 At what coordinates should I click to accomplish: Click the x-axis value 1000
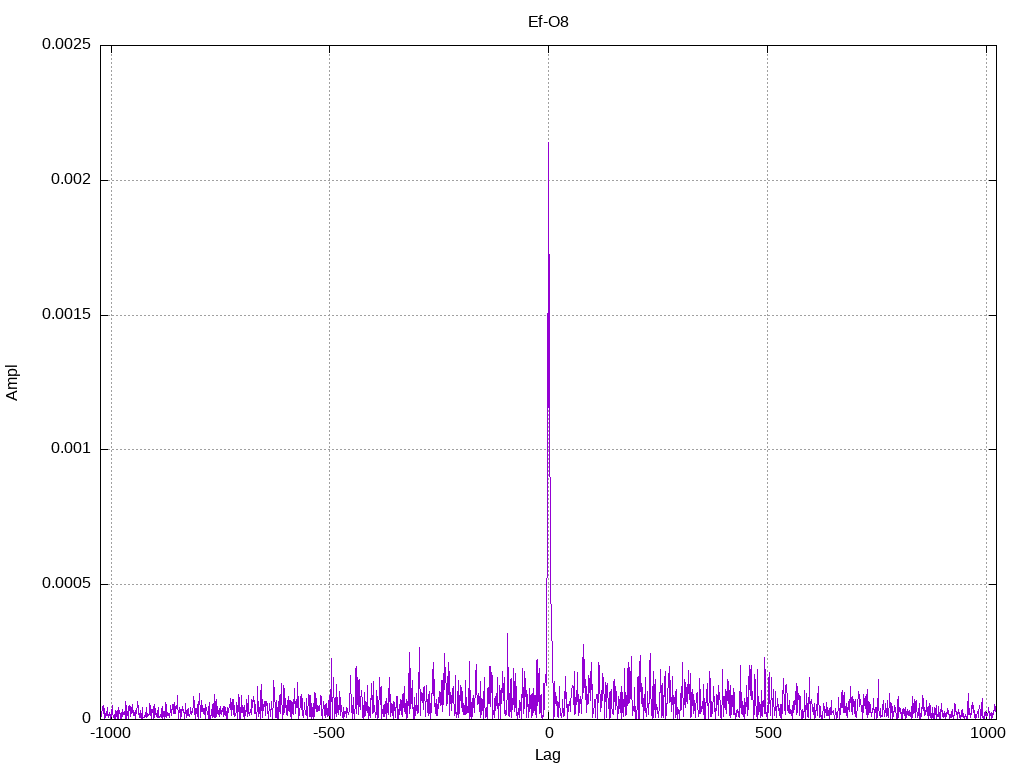tap(987, 733)
